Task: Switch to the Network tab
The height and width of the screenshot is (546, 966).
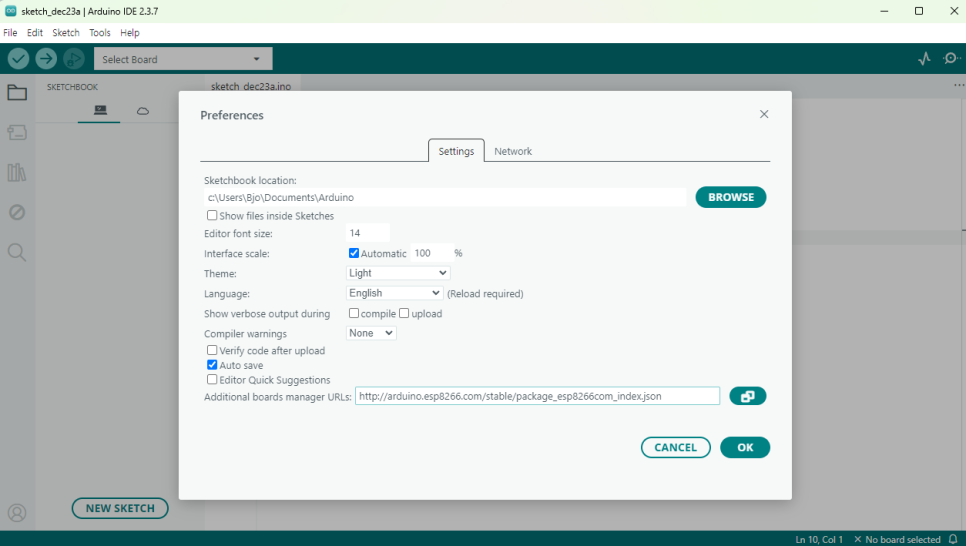Action: click(x=513, y=151)
